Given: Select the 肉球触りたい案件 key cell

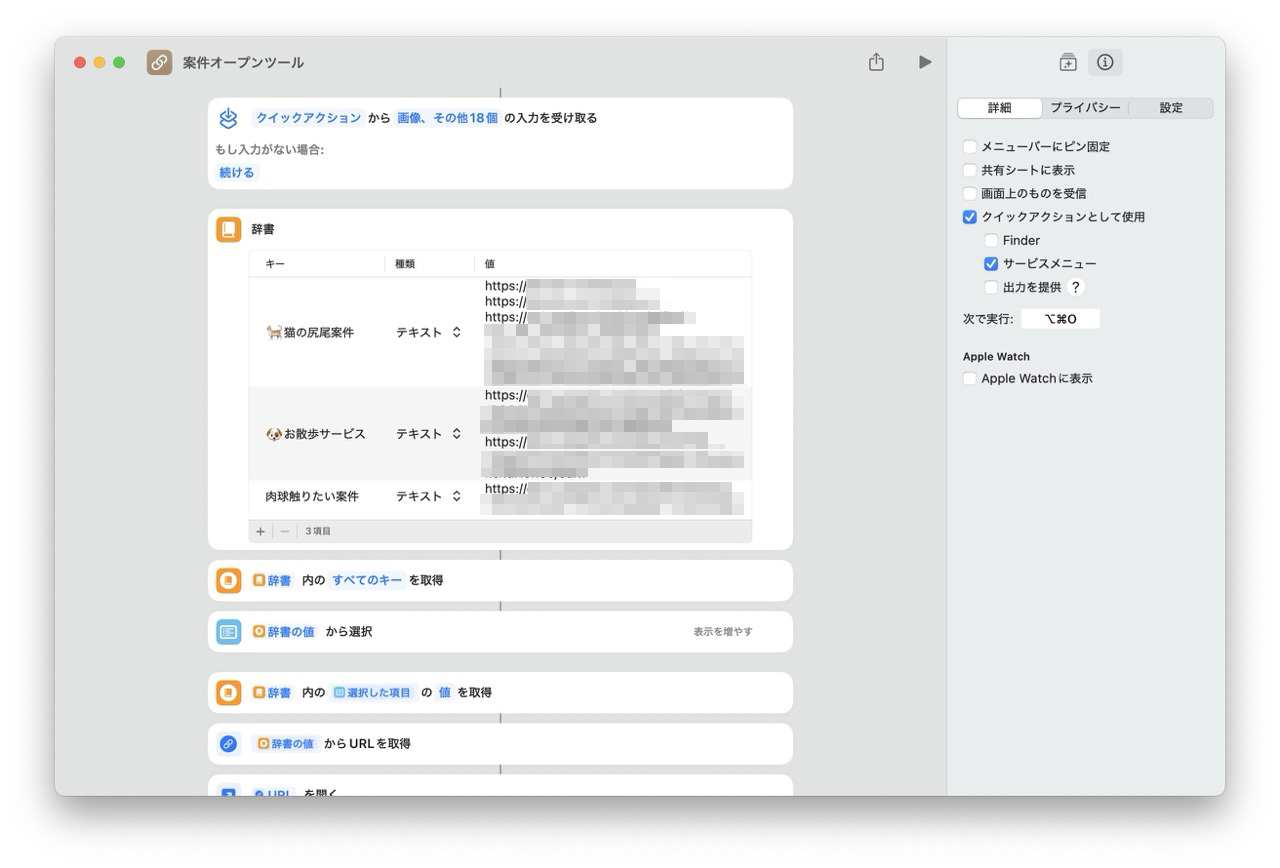Looking at the screenshot, I should pyautogui.click(x=316, y=496).
